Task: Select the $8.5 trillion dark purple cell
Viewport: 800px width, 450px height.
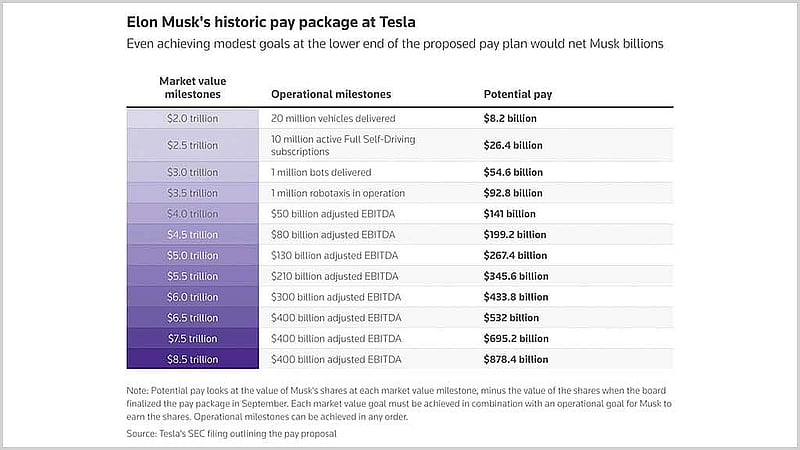Action: click(192, 359)
